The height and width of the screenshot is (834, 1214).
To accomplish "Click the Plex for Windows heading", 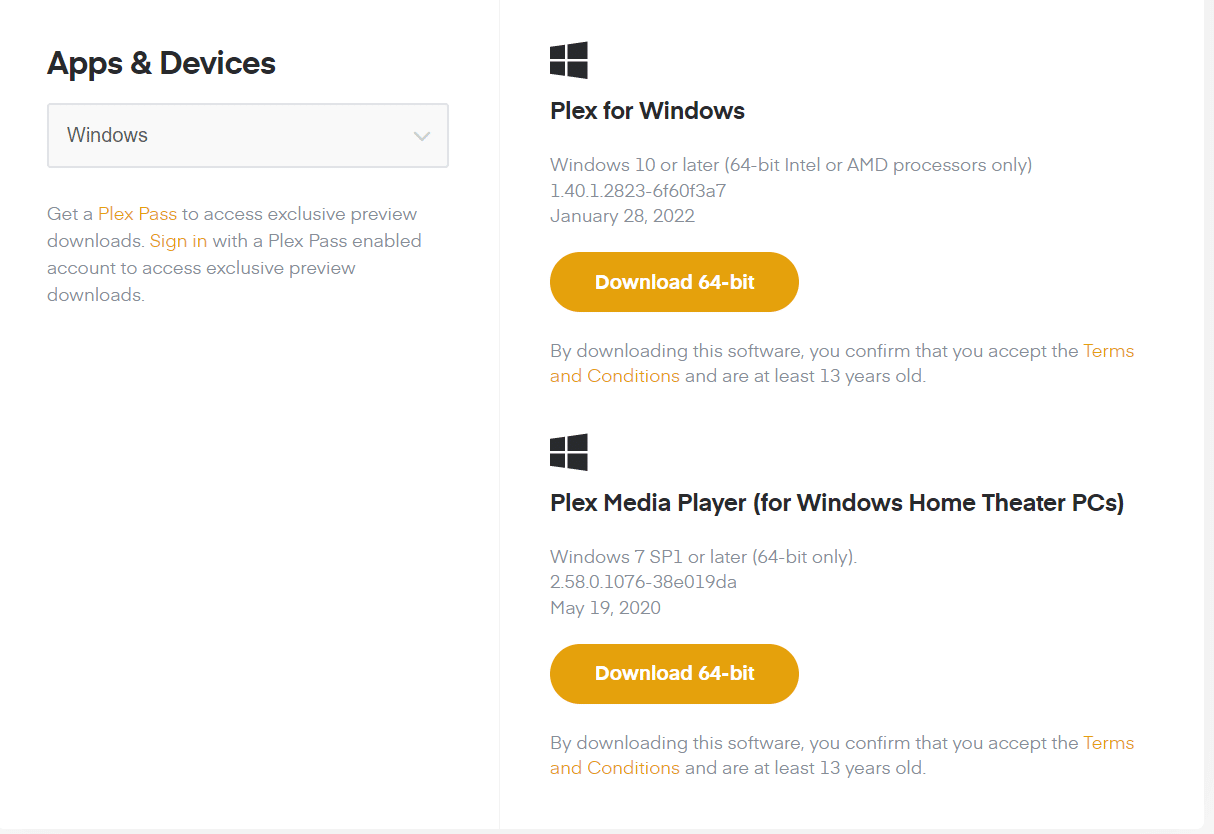I will 647,111.
